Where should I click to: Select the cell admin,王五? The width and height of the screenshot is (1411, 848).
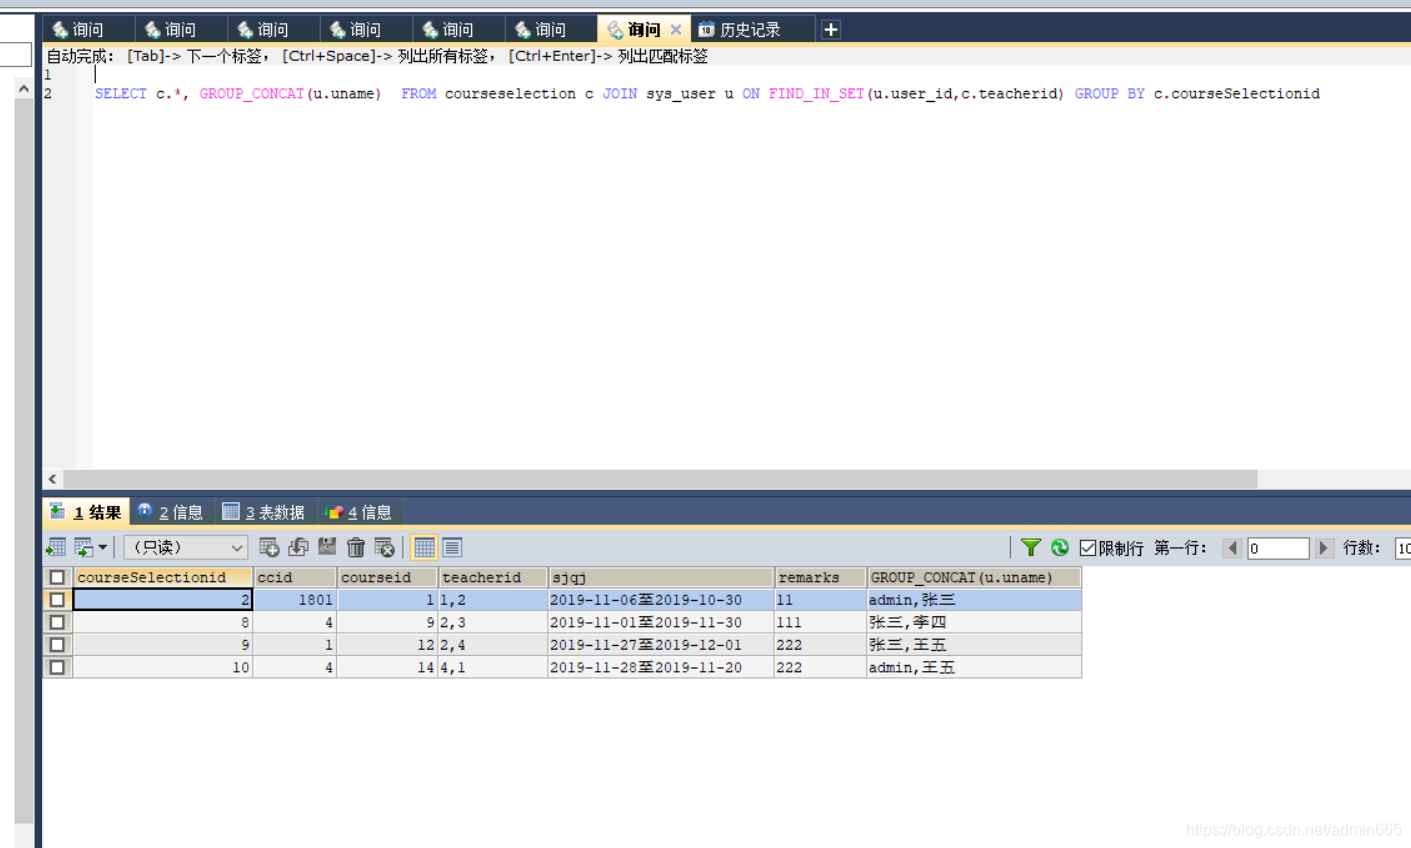pos(974,667)
